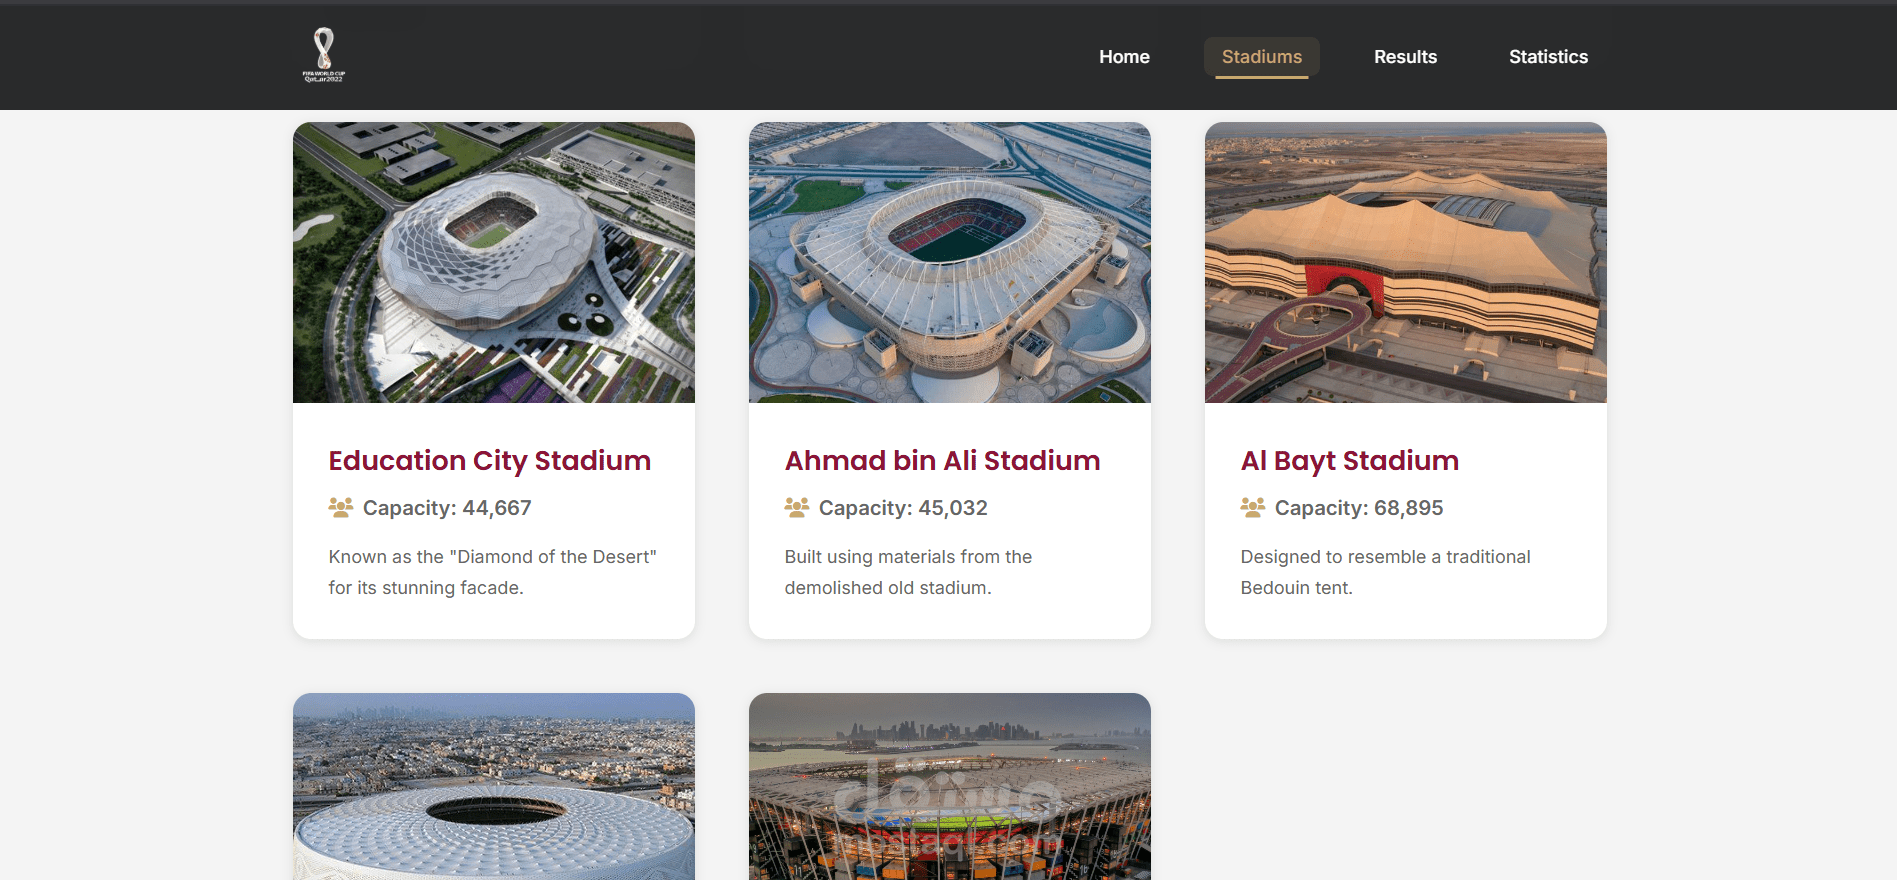Open the Statistics page
The image size is (1897, 880).
(x=1548, y=57)
